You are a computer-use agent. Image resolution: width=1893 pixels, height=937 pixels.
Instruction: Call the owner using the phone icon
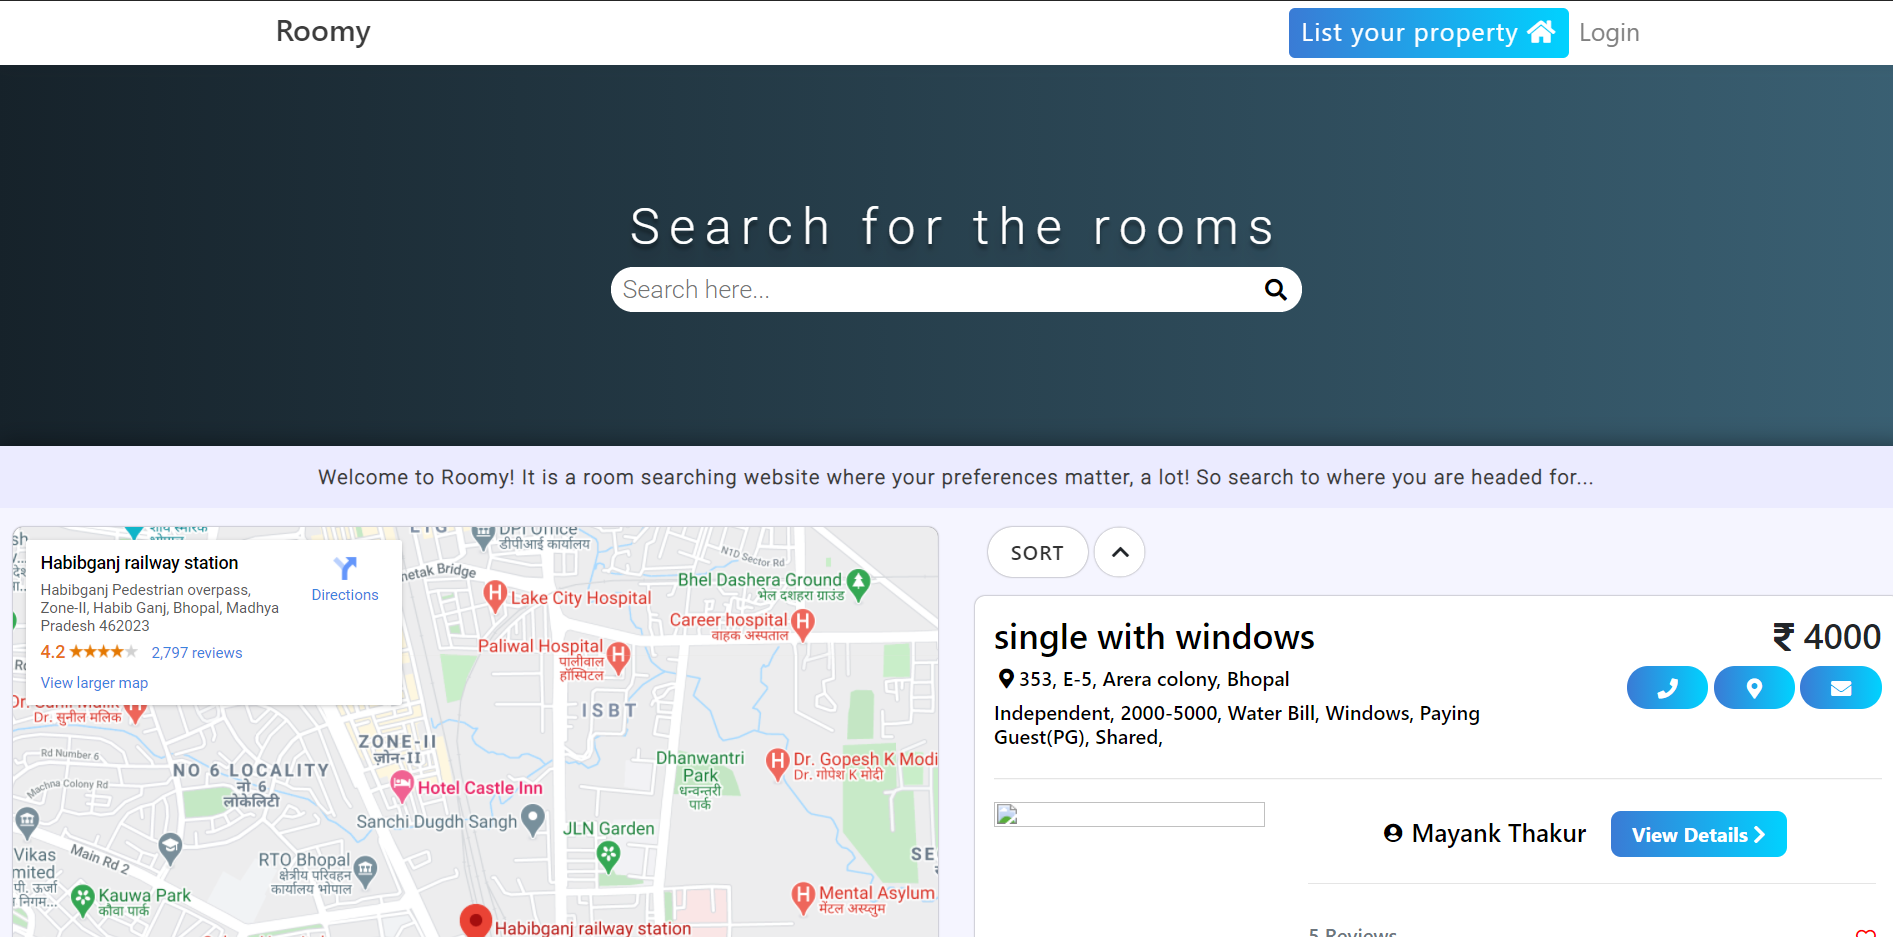click(1666, 687)
